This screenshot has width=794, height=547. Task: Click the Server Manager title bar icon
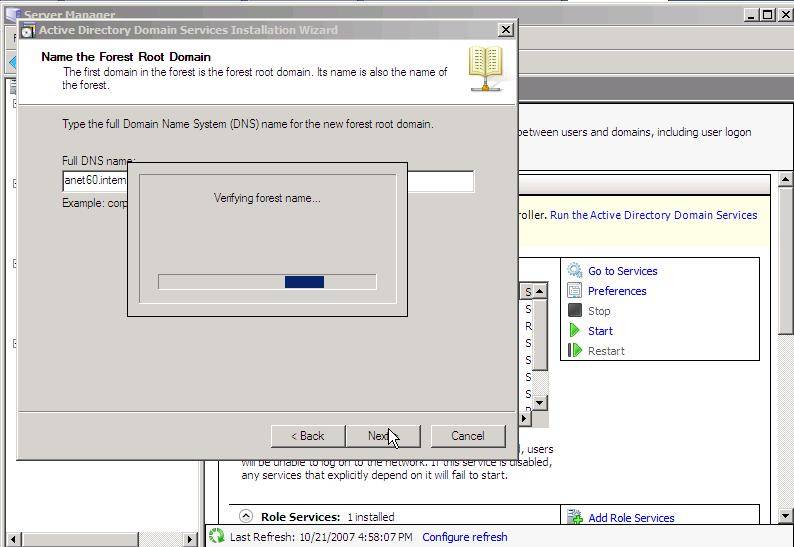tap(14, 14)
